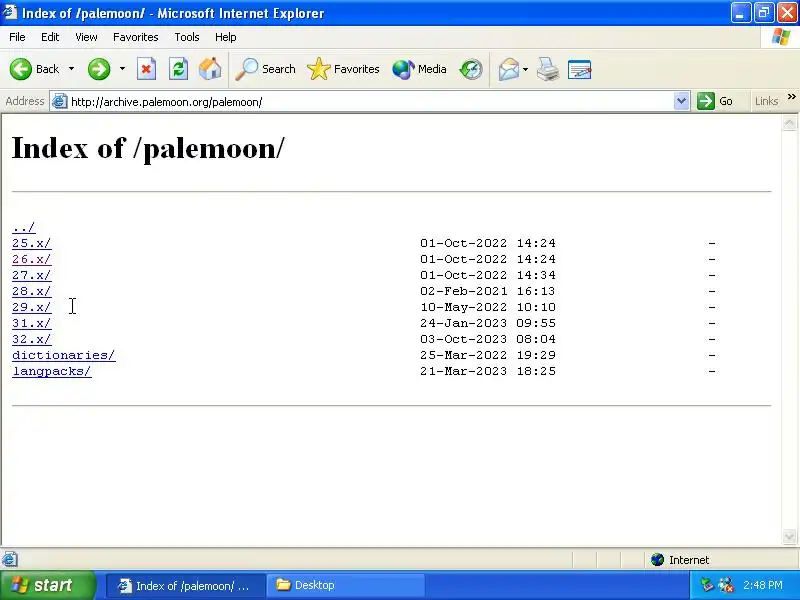Click the status bar page icon
The width and height of the screenshot is (800, 600).
[10, 560]
